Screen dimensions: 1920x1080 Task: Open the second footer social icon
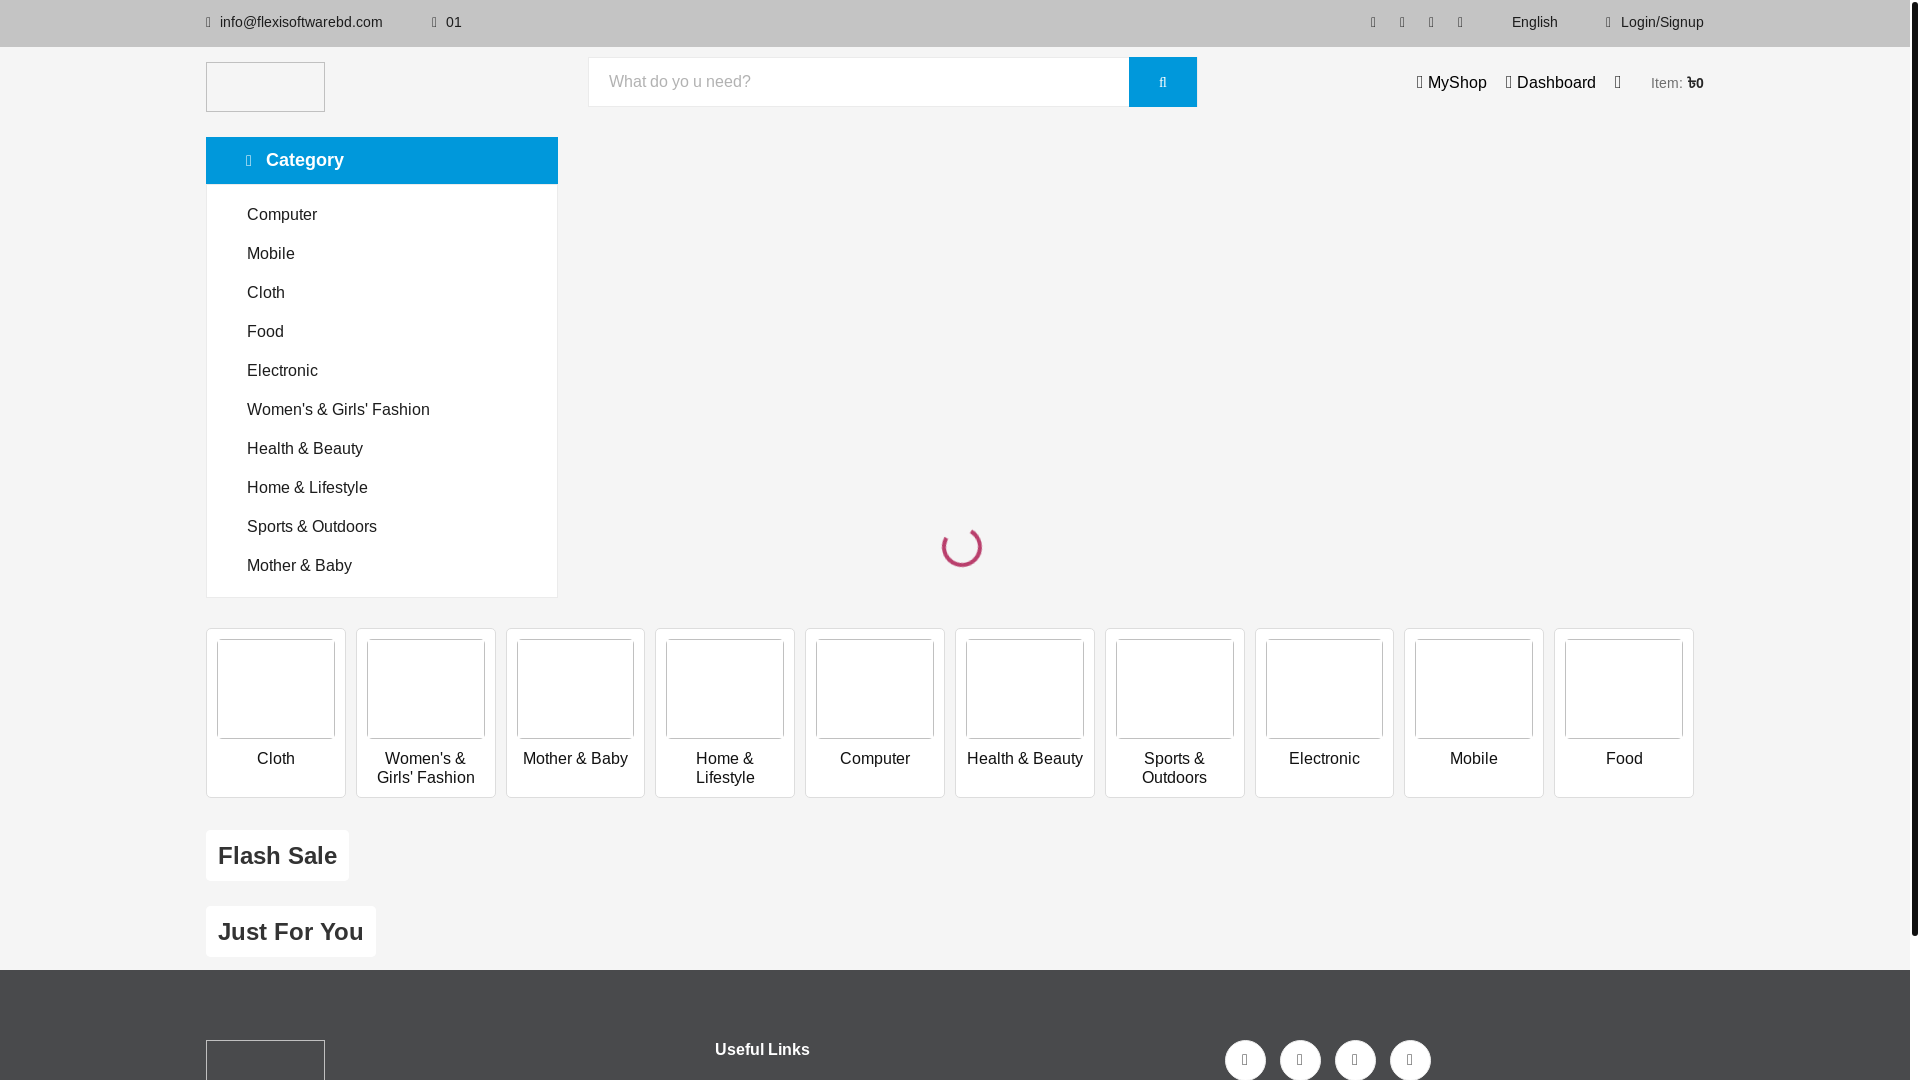coord(1300,1059)
